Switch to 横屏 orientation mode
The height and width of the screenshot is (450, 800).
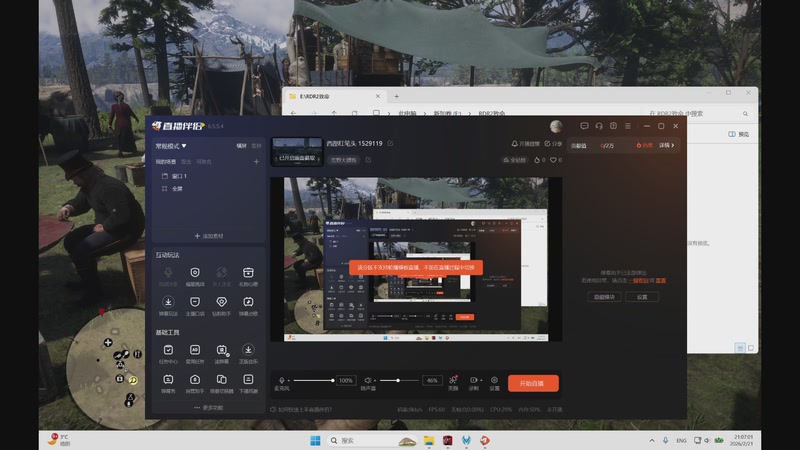[x=241, y=146]
